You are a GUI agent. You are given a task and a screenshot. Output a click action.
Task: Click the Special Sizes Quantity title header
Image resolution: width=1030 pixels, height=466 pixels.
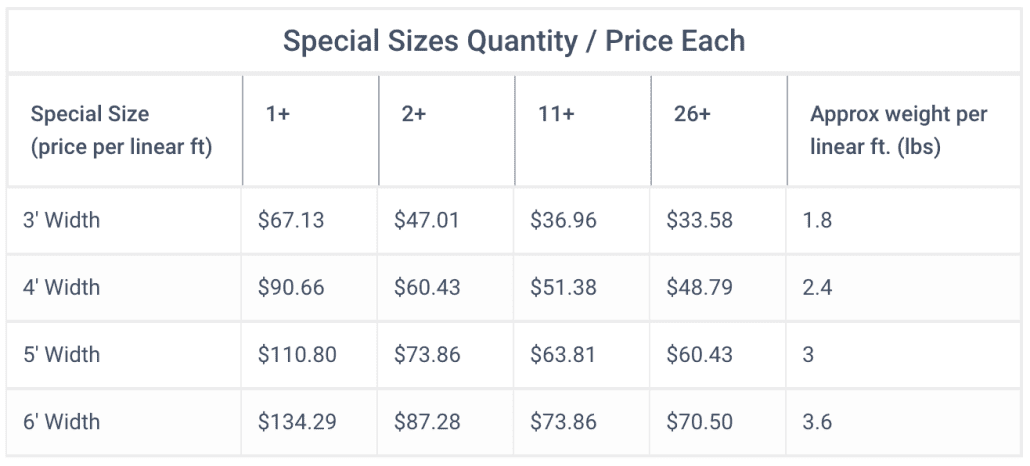tap(514, 41)
